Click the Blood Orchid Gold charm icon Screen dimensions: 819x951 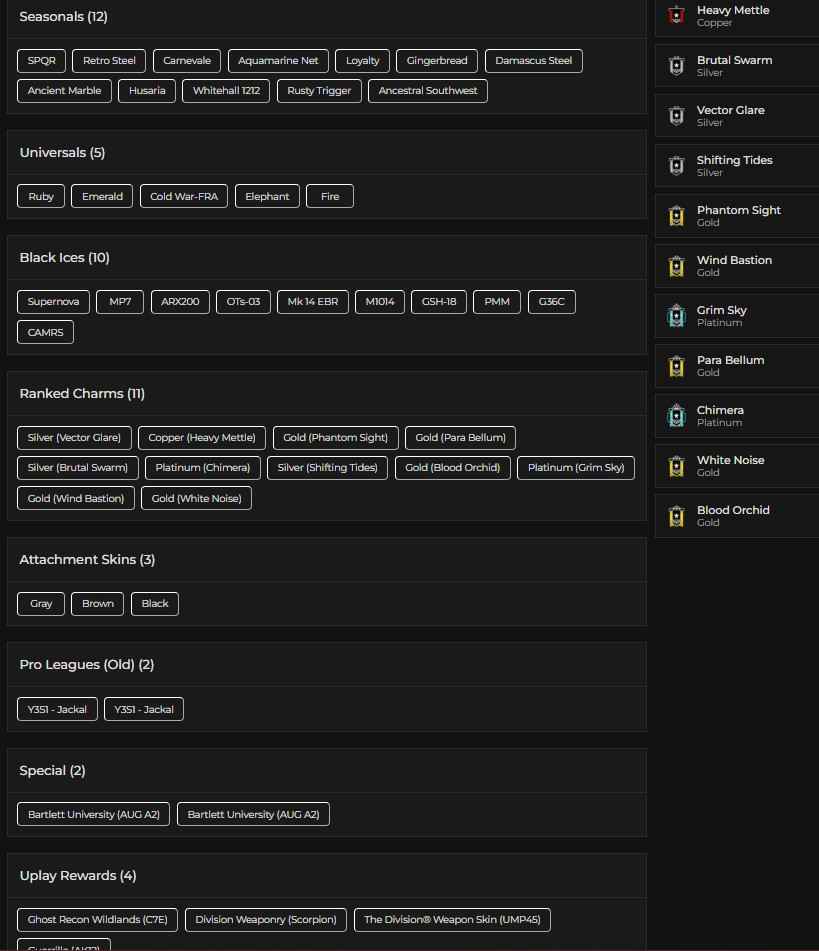coord(675,516)
